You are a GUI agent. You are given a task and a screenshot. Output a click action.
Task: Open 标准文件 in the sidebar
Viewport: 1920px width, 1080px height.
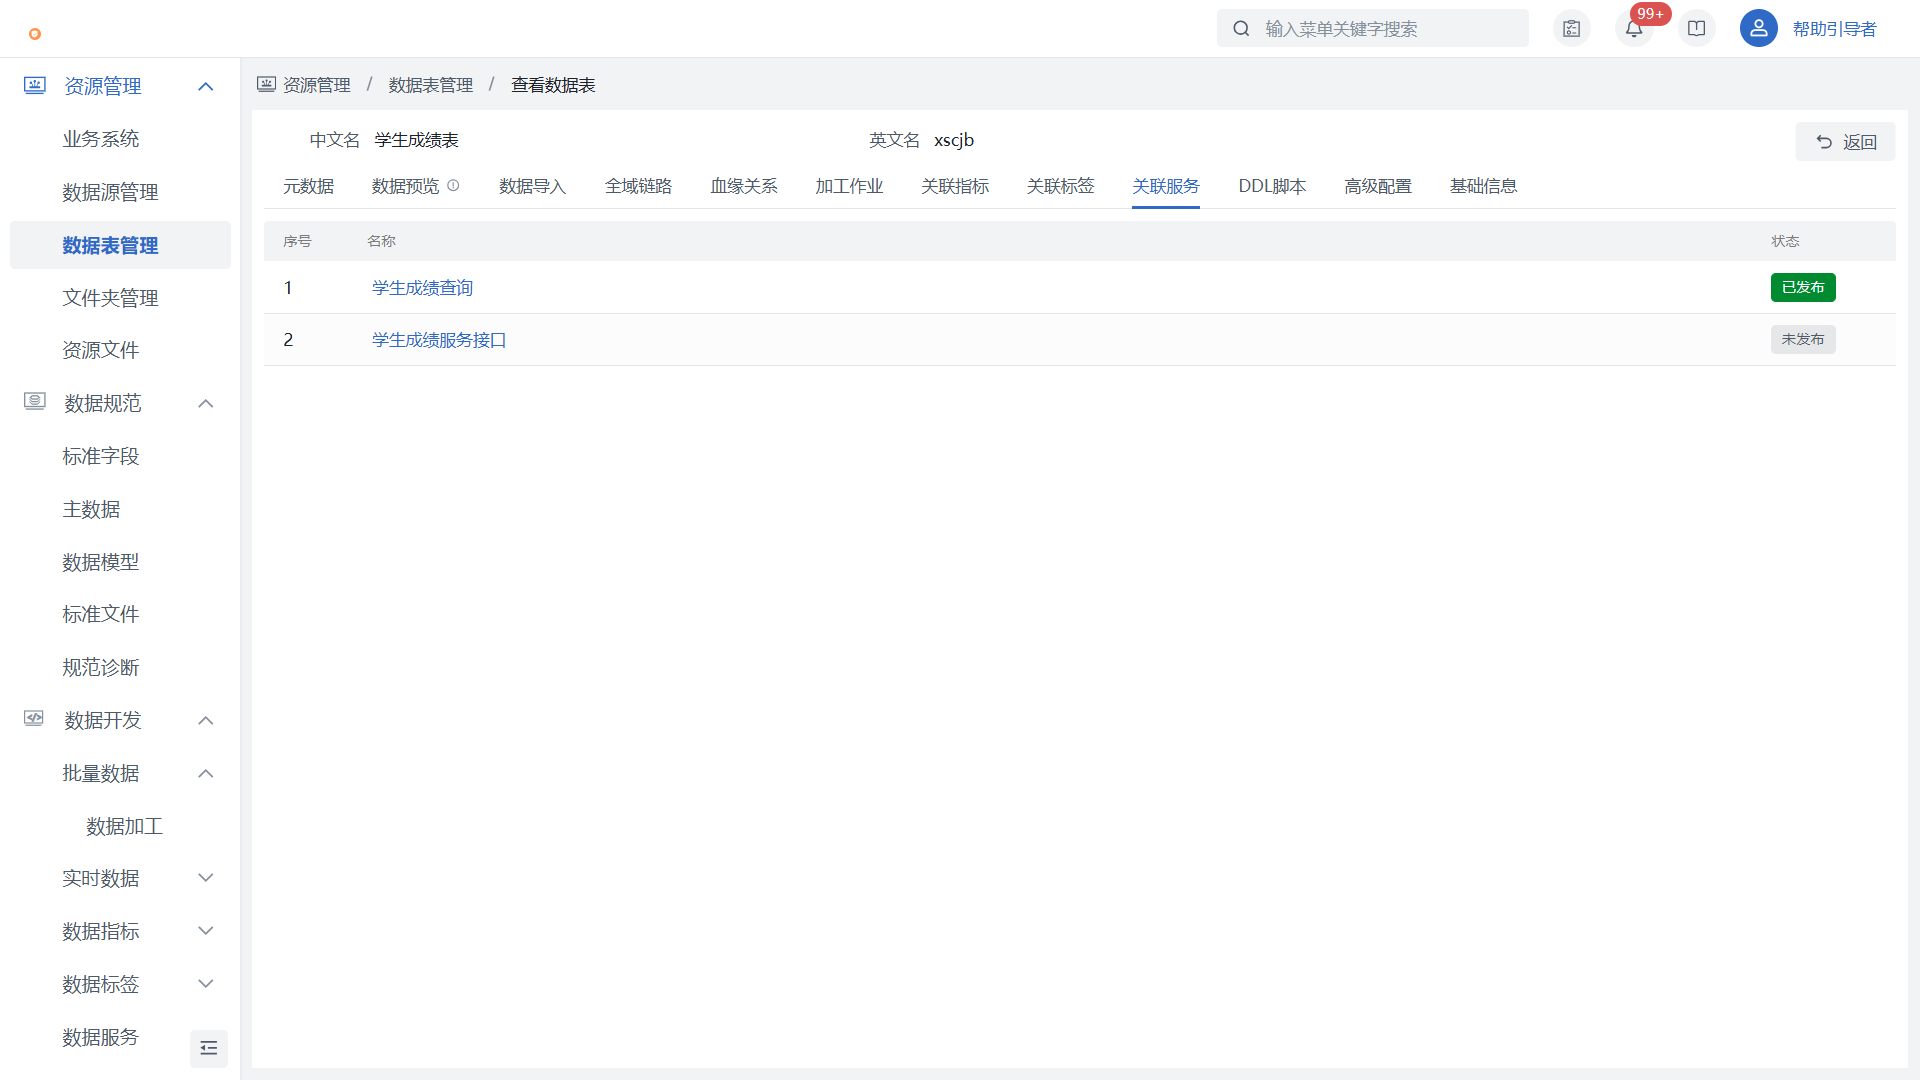pos(101,614)
